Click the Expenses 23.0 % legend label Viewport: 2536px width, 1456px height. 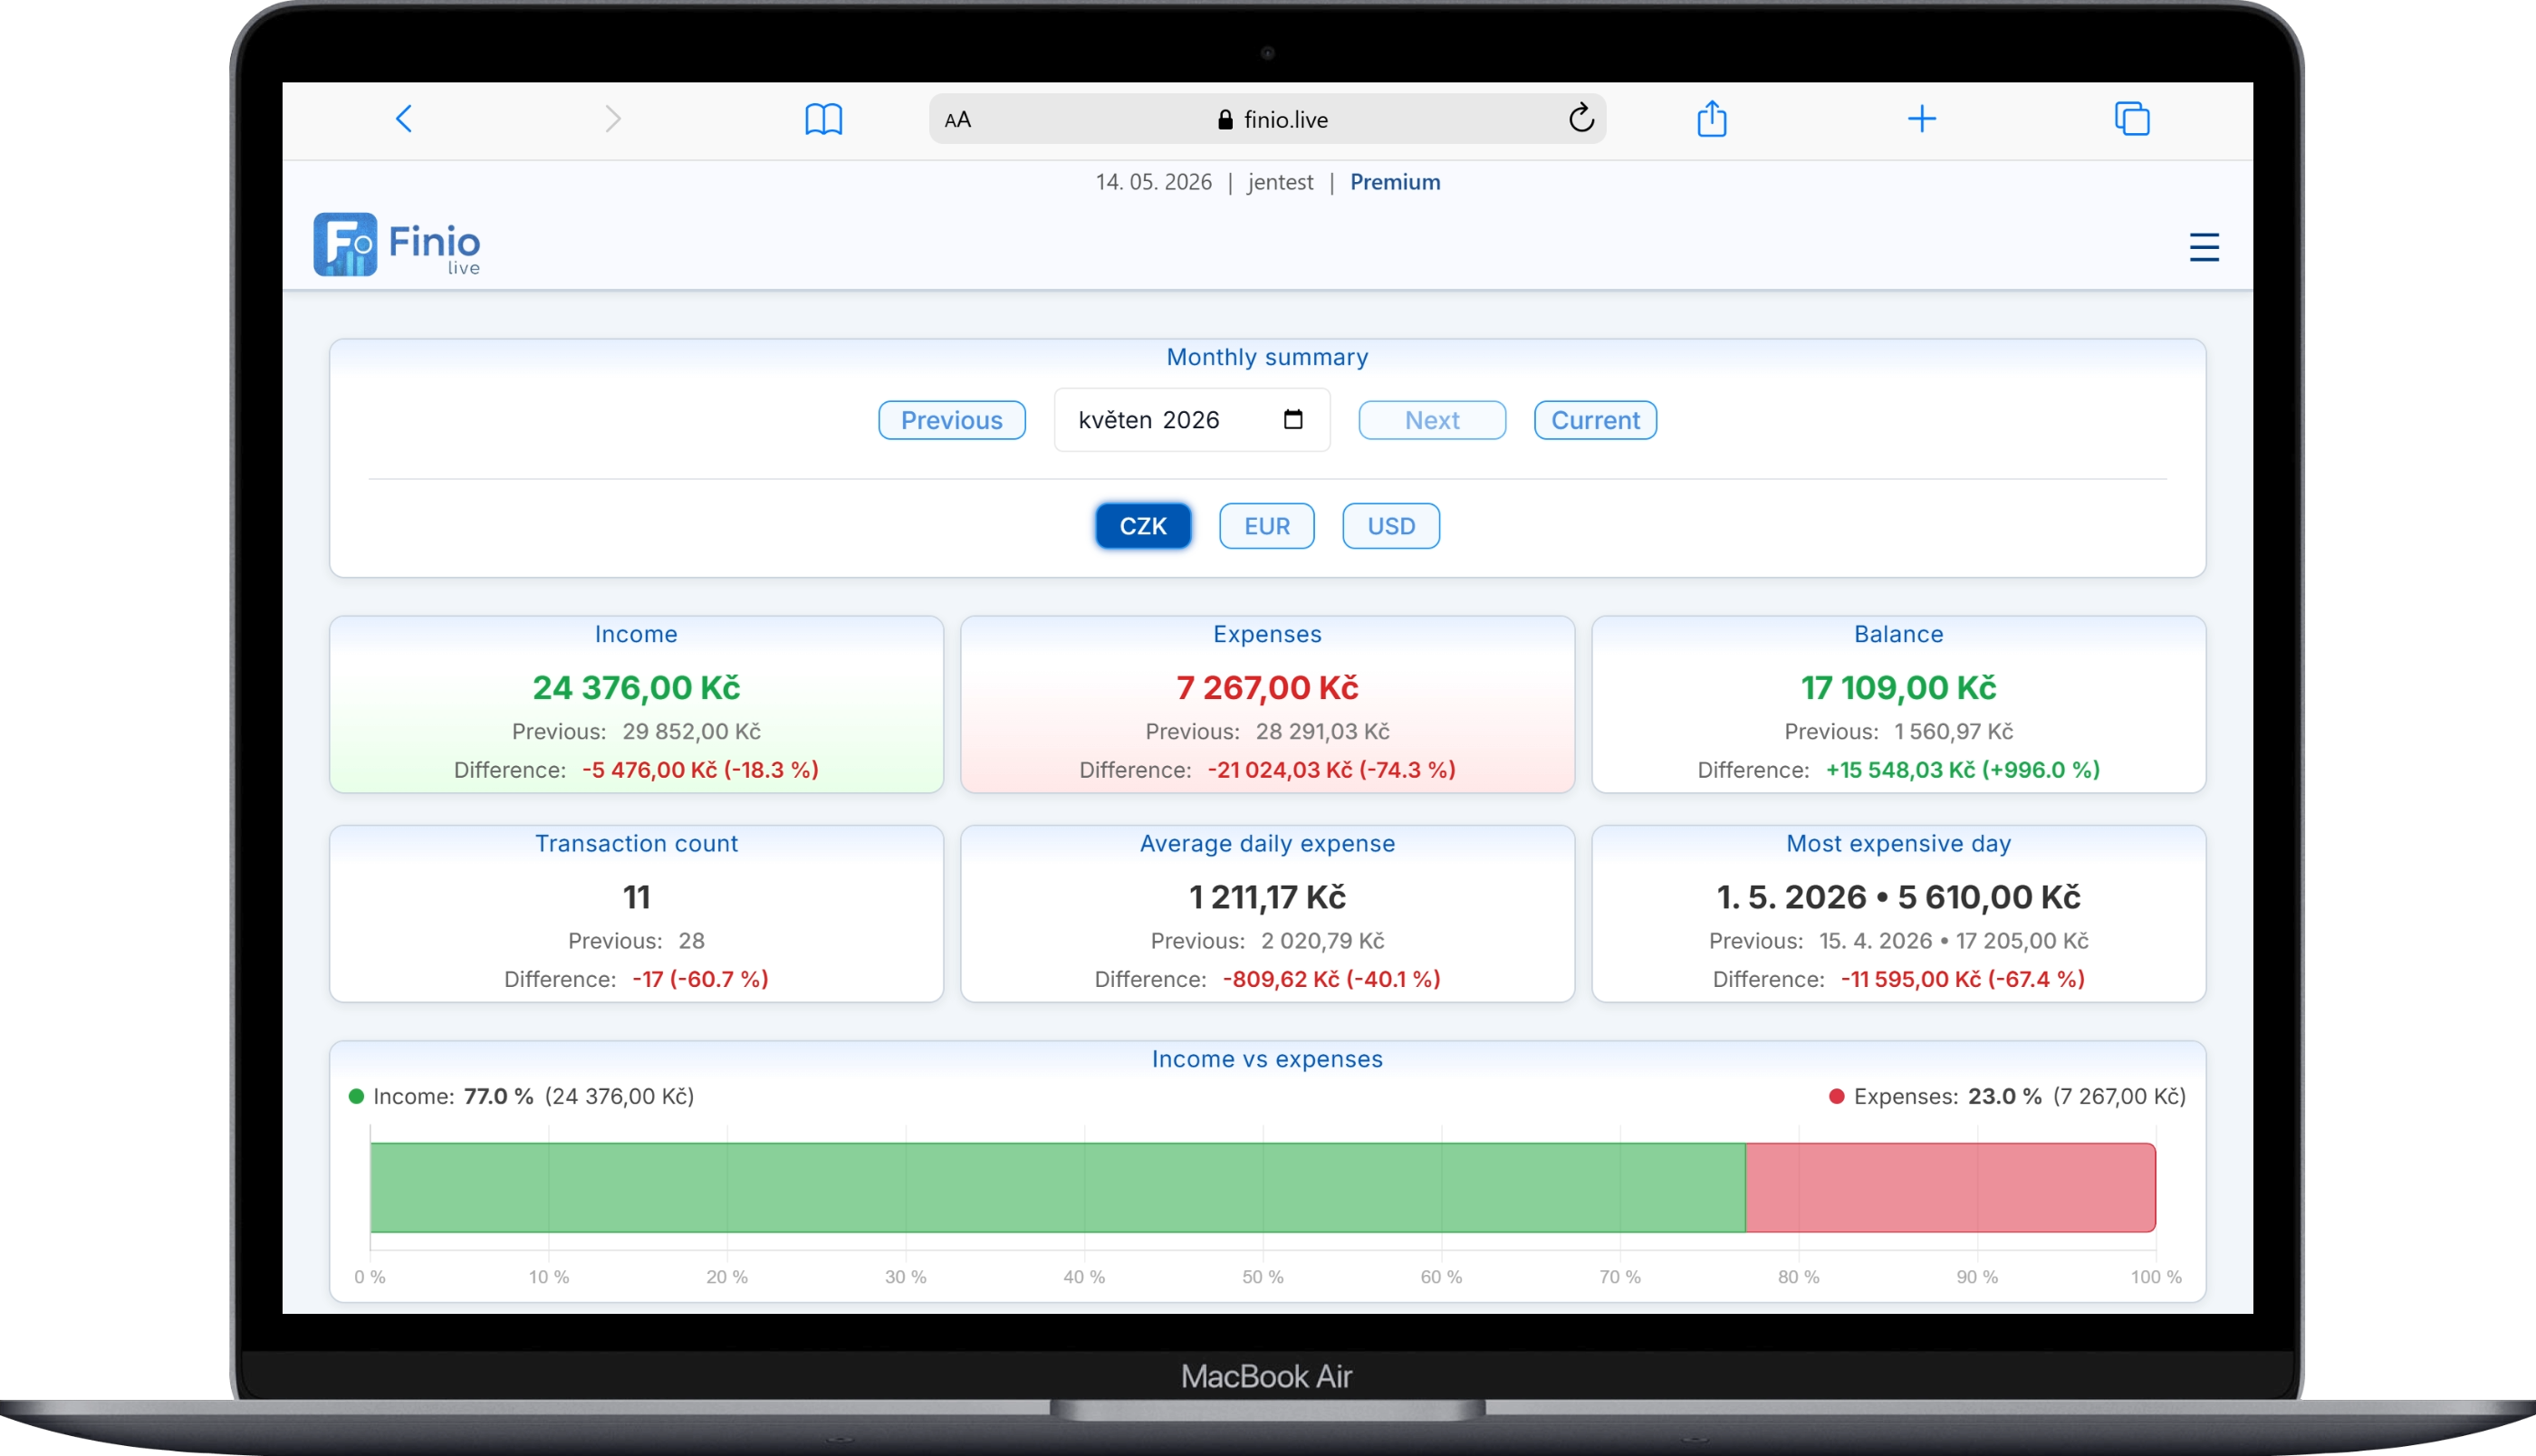coord(2019,1096)
